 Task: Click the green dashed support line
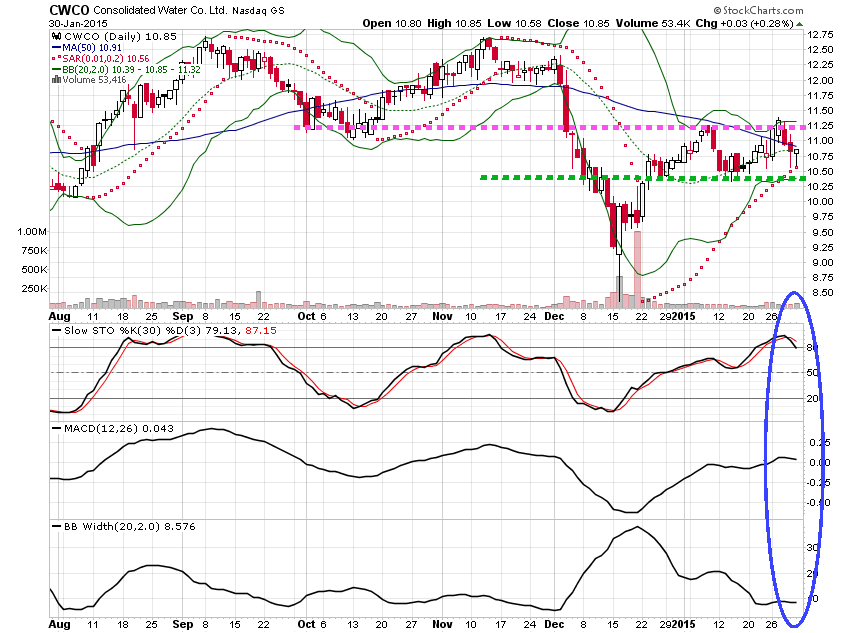(643, 178)
